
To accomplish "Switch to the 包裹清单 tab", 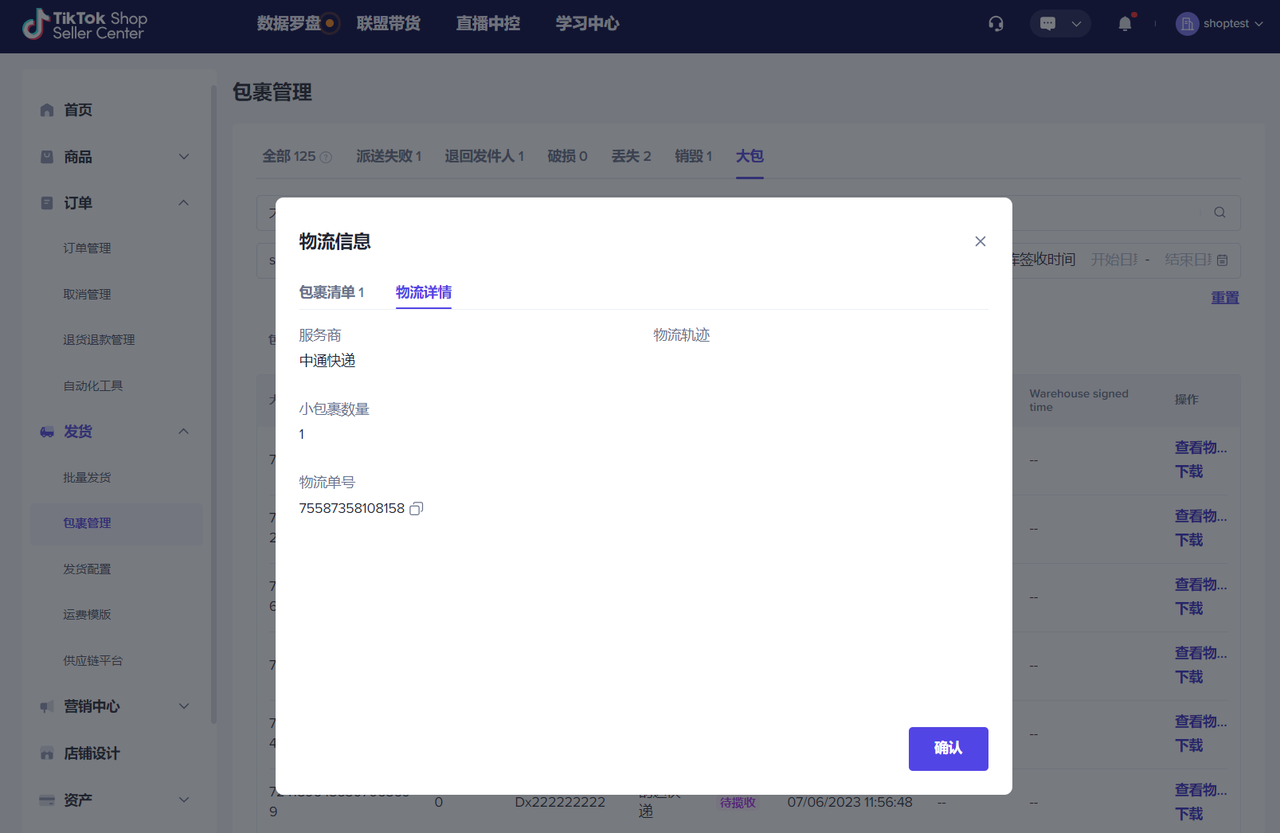I will tap(331, 292).
